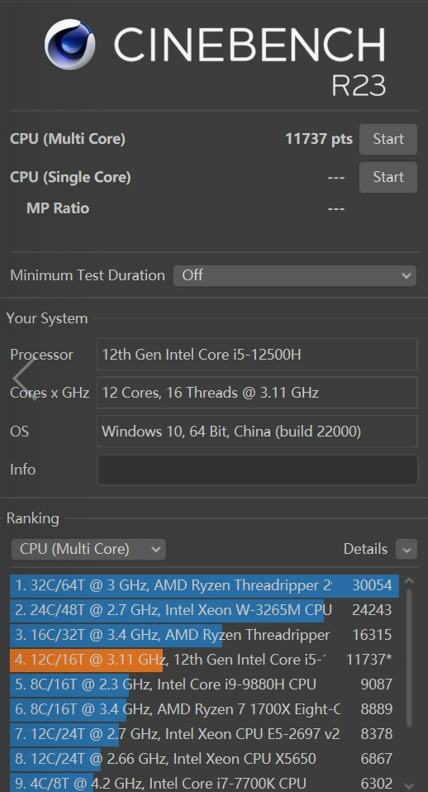
Task: Select the AMD Ryzen 7 1700X ranking row
Action: [204, 709]
